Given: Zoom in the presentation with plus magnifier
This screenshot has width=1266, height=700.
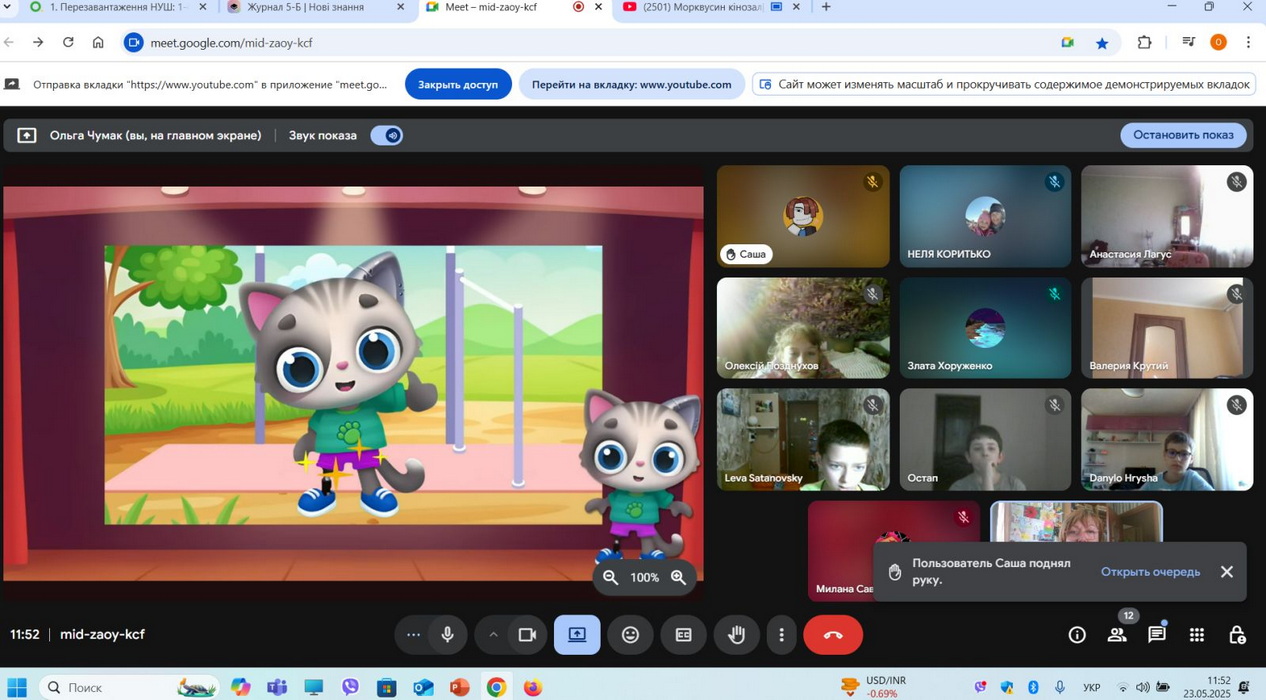Looking at the screenshot, I should (678, 577).
